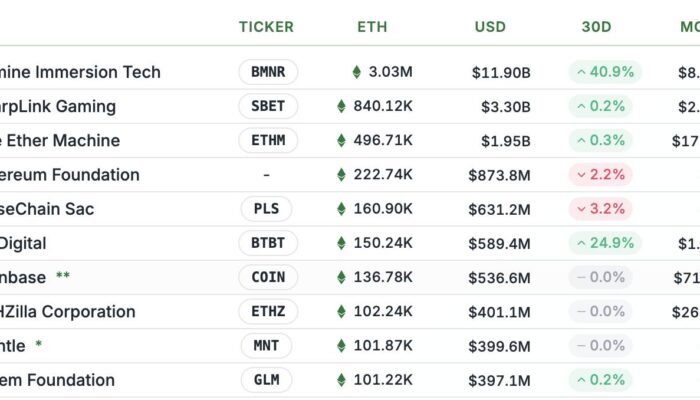Sort by the USD column header
The height and width of the screenshot is (400, 700).
[x=490, y=27]
